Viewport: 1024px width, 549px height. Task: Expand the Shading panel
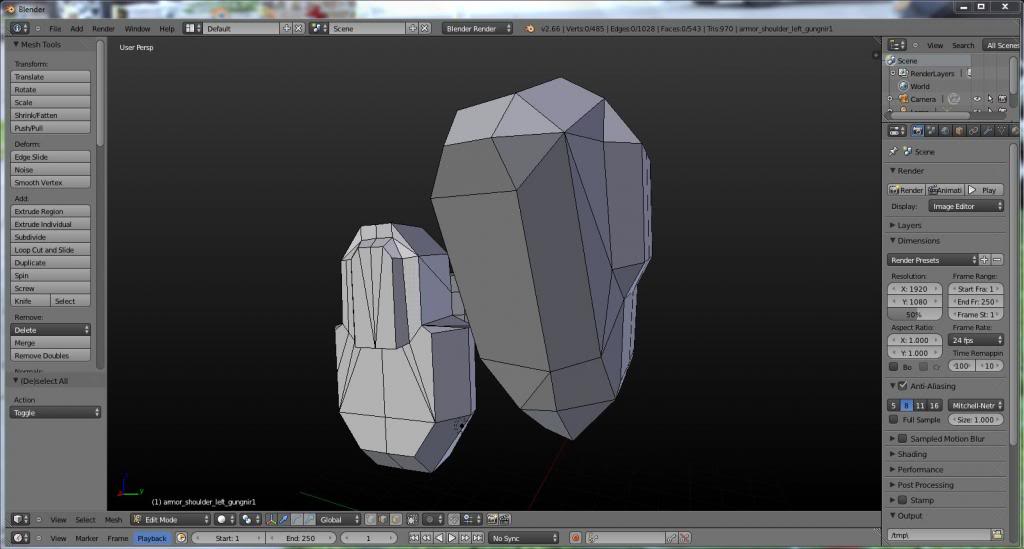[893, 454]
